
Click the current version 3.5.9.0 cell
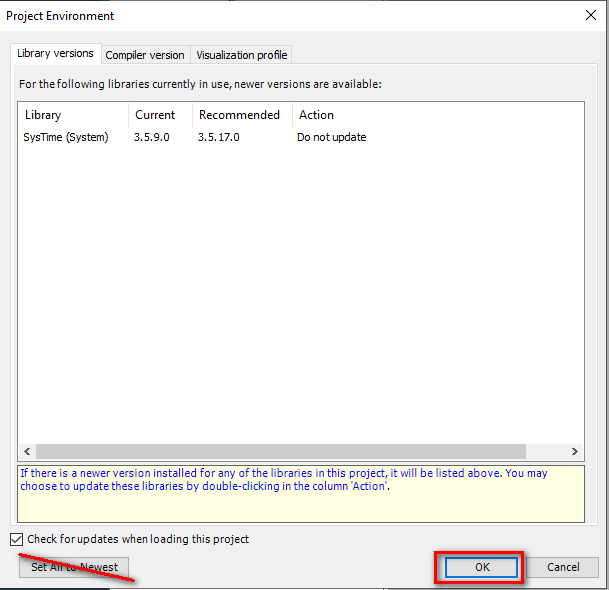point(152,137)
